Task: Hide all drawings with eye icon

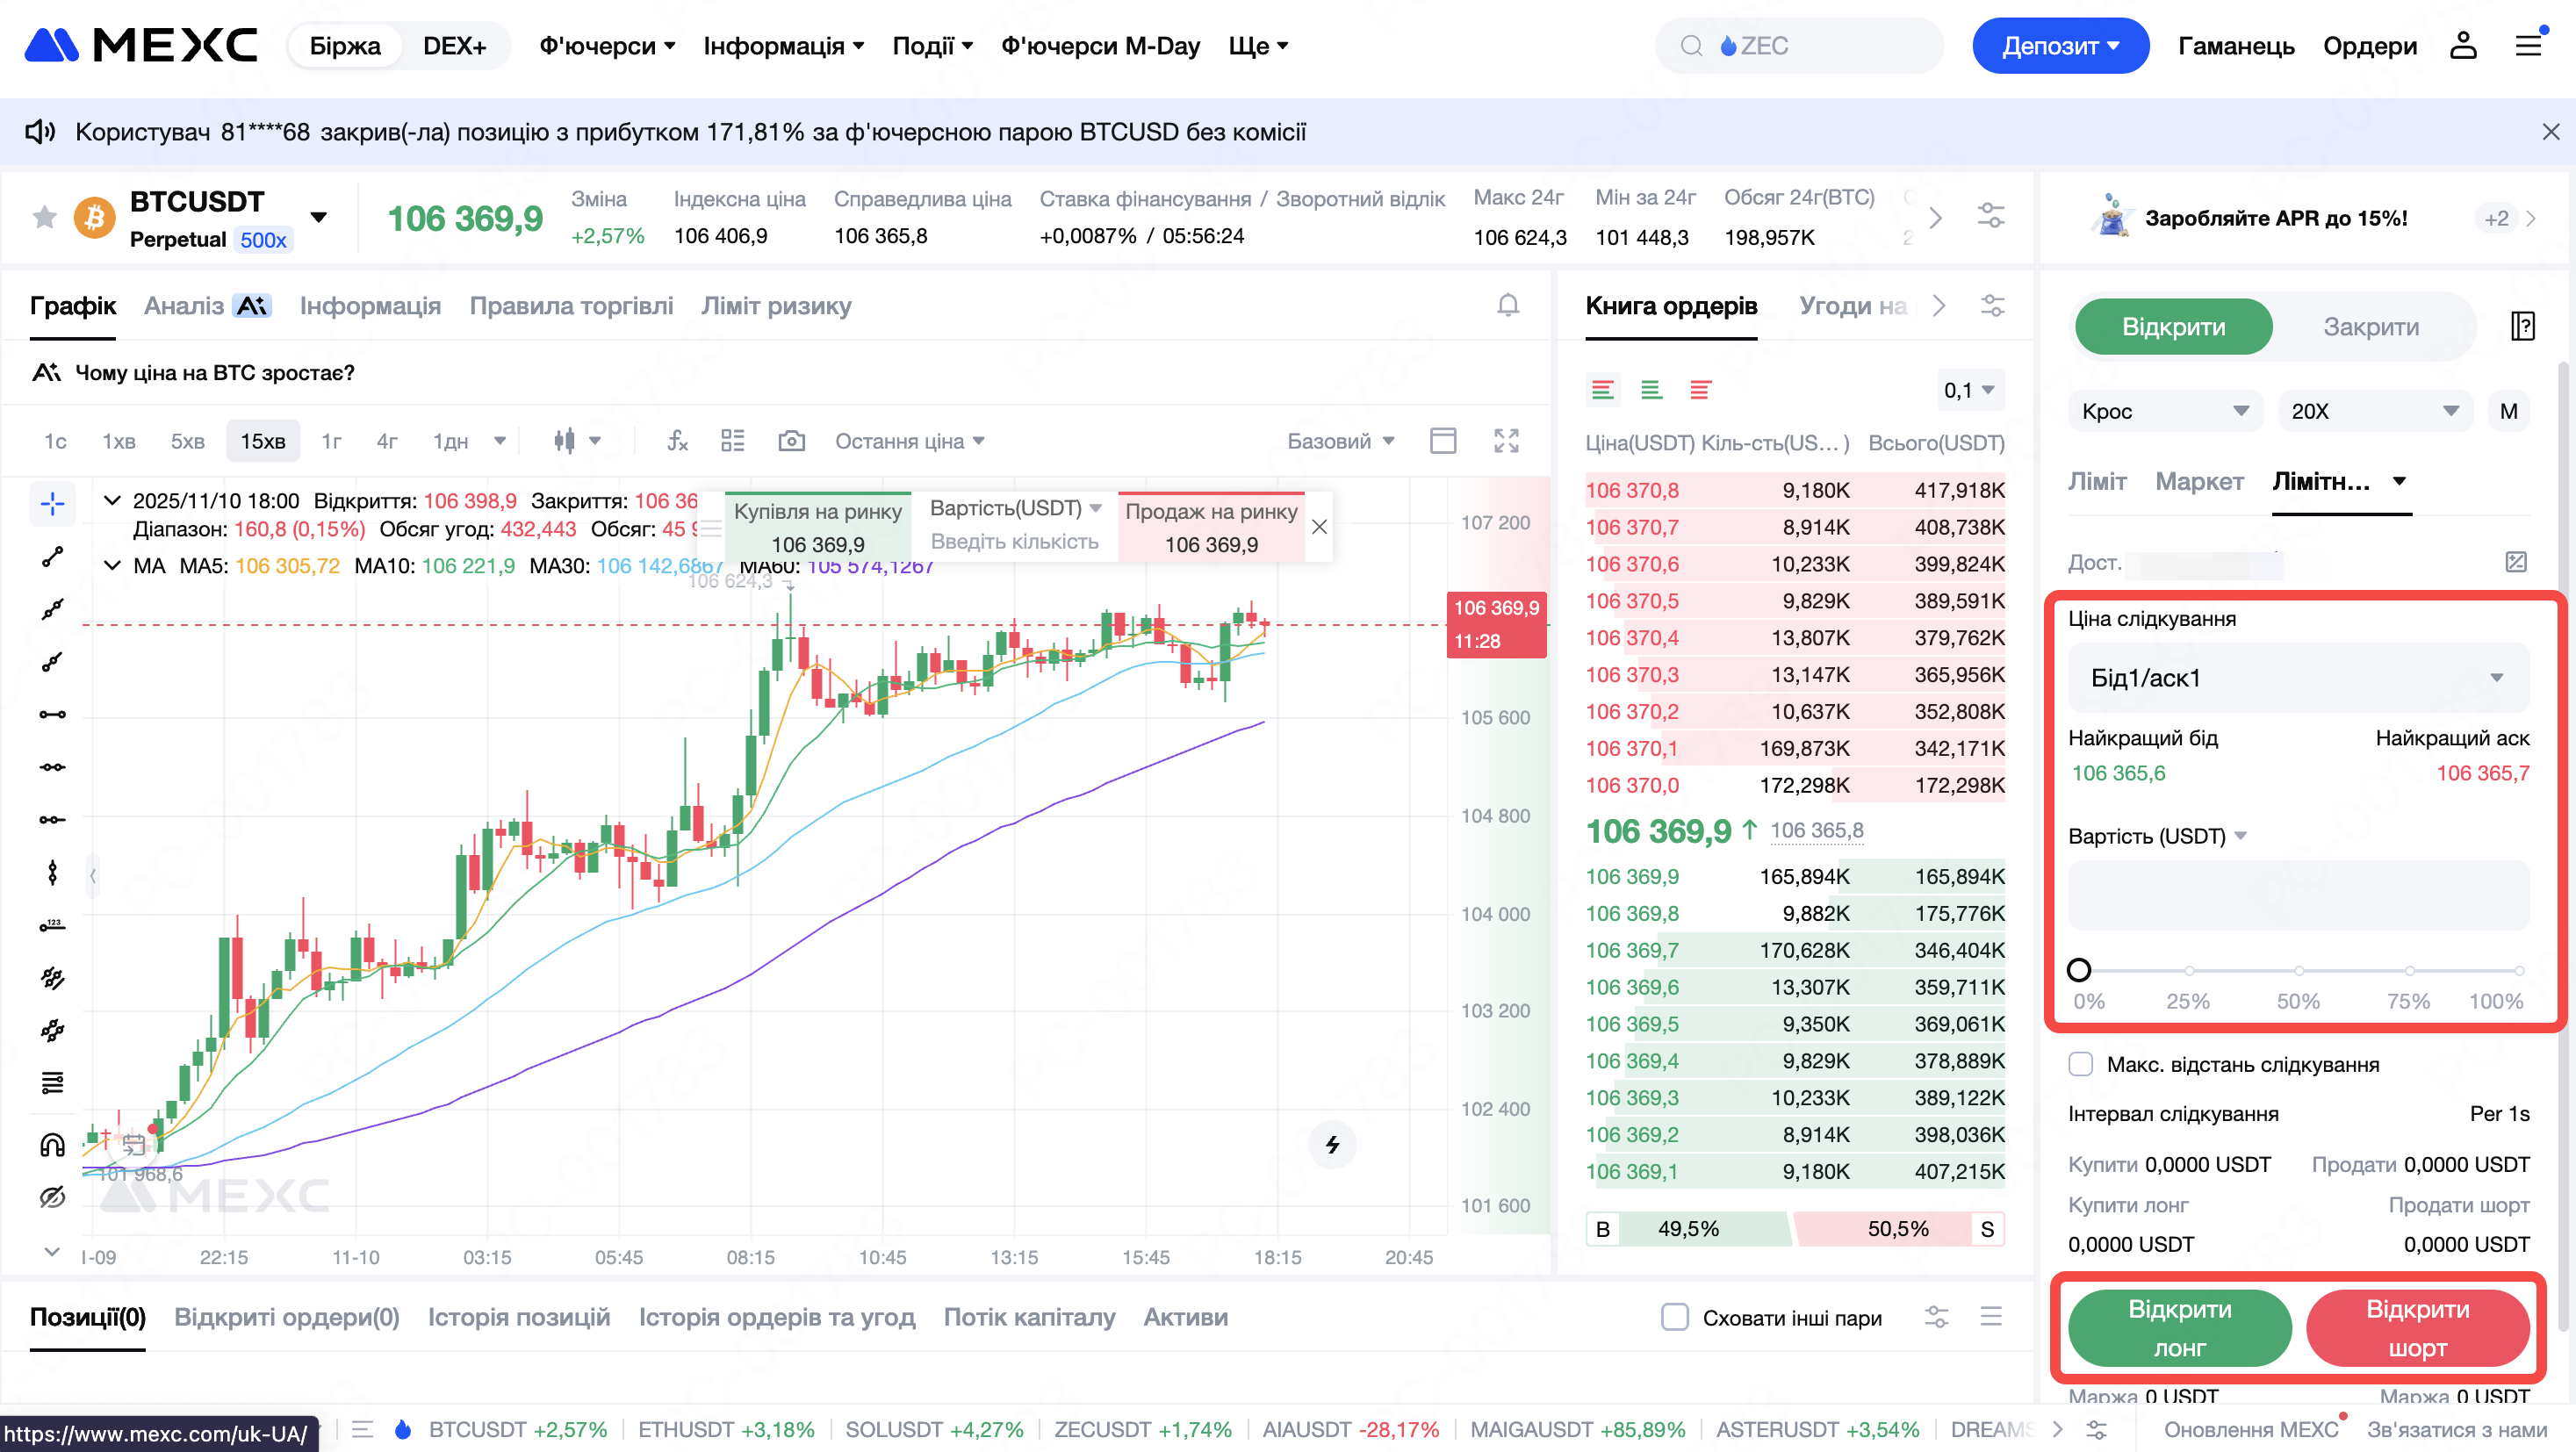Action: pyautogui.click(x=52, y=1197)
